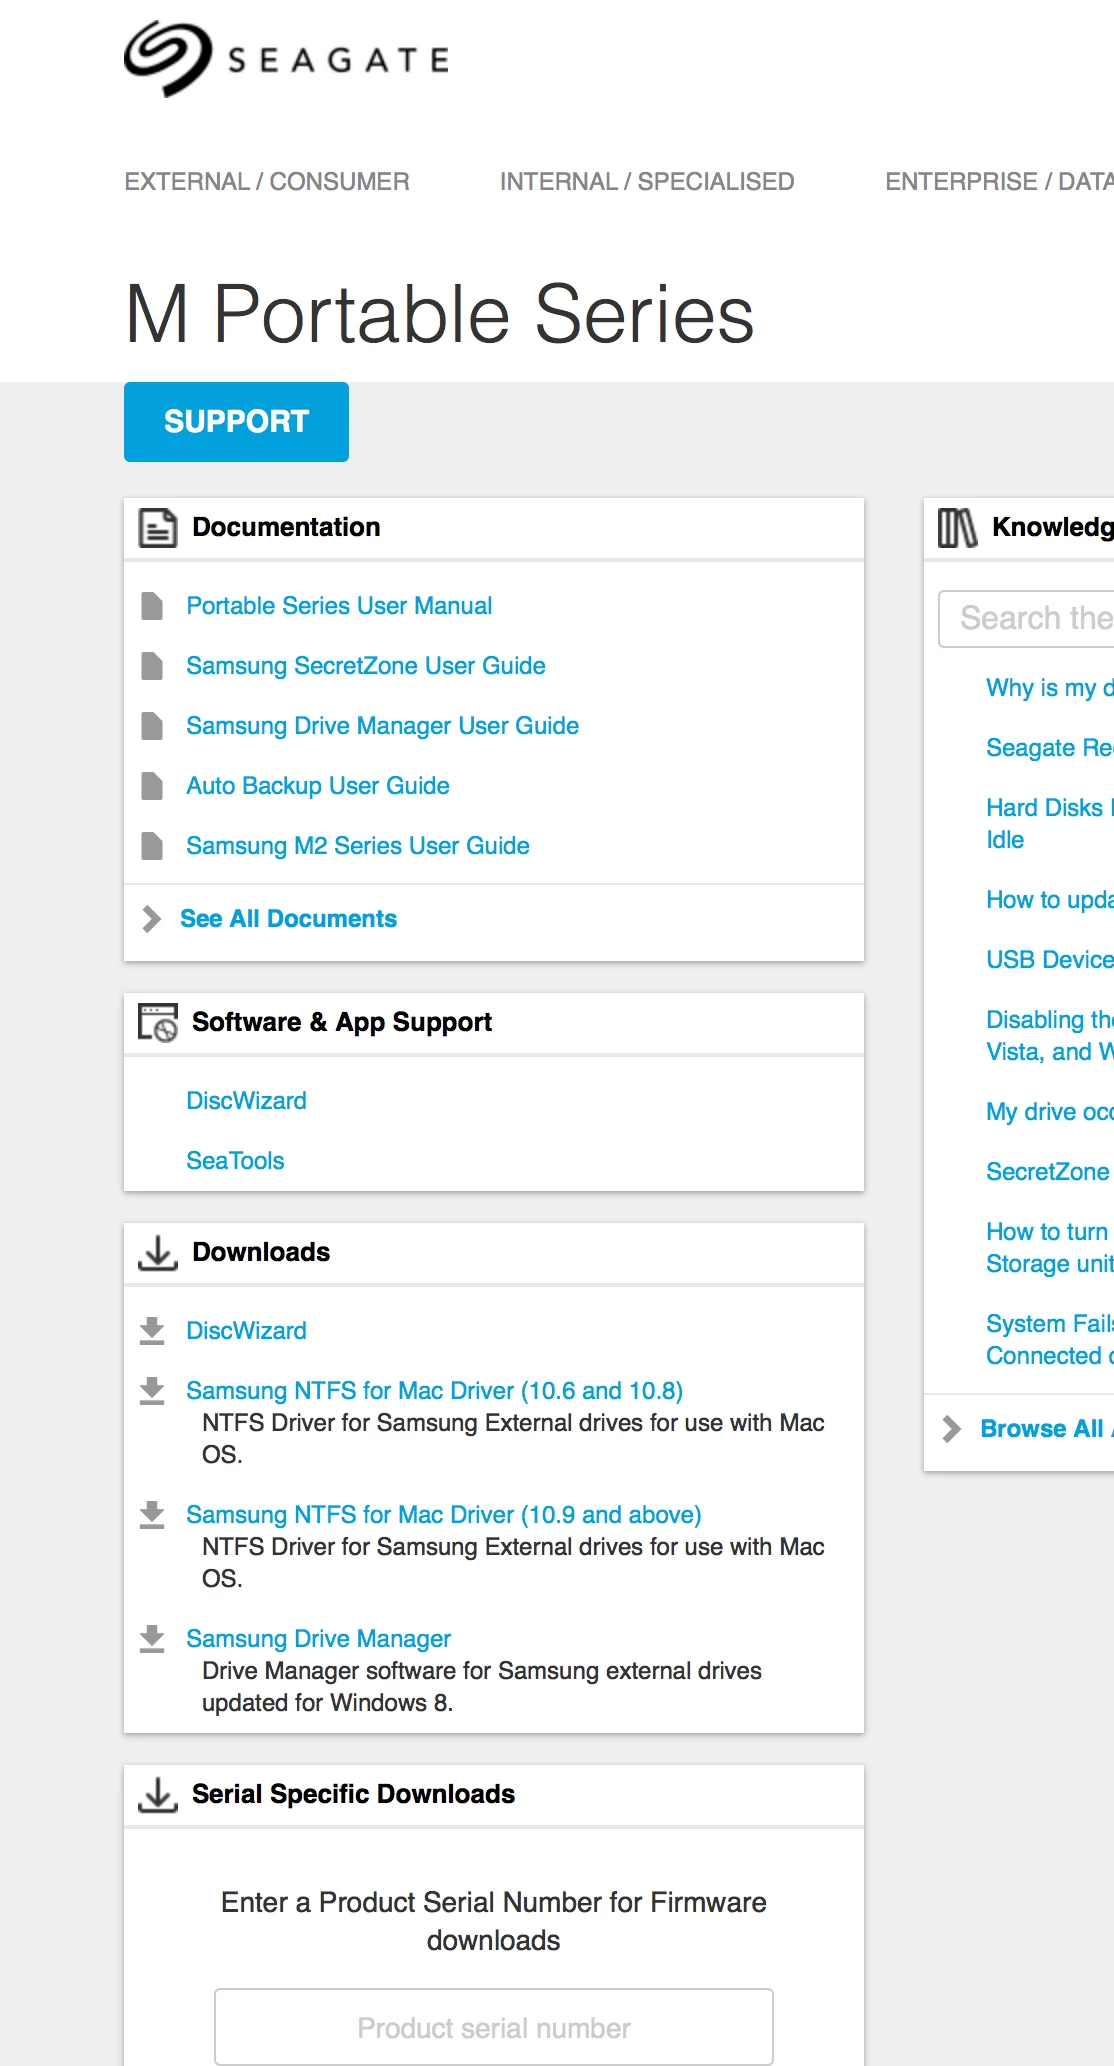The width and height of the screenshot is (1114, 2066).
Task: Click See All Documents link
Action: 288,919
